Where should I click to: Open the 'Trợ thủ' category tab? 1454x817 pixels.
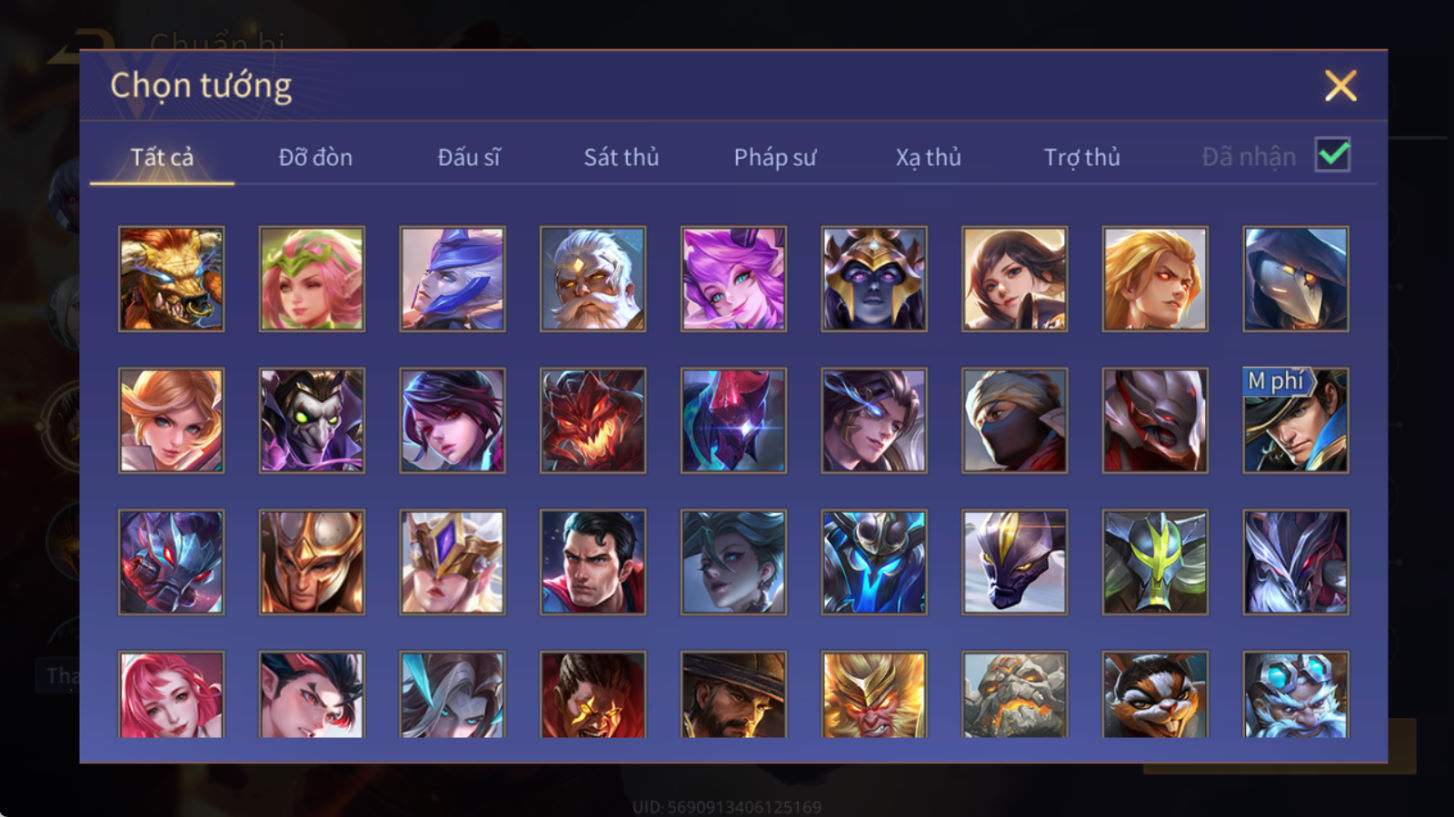1082,157
